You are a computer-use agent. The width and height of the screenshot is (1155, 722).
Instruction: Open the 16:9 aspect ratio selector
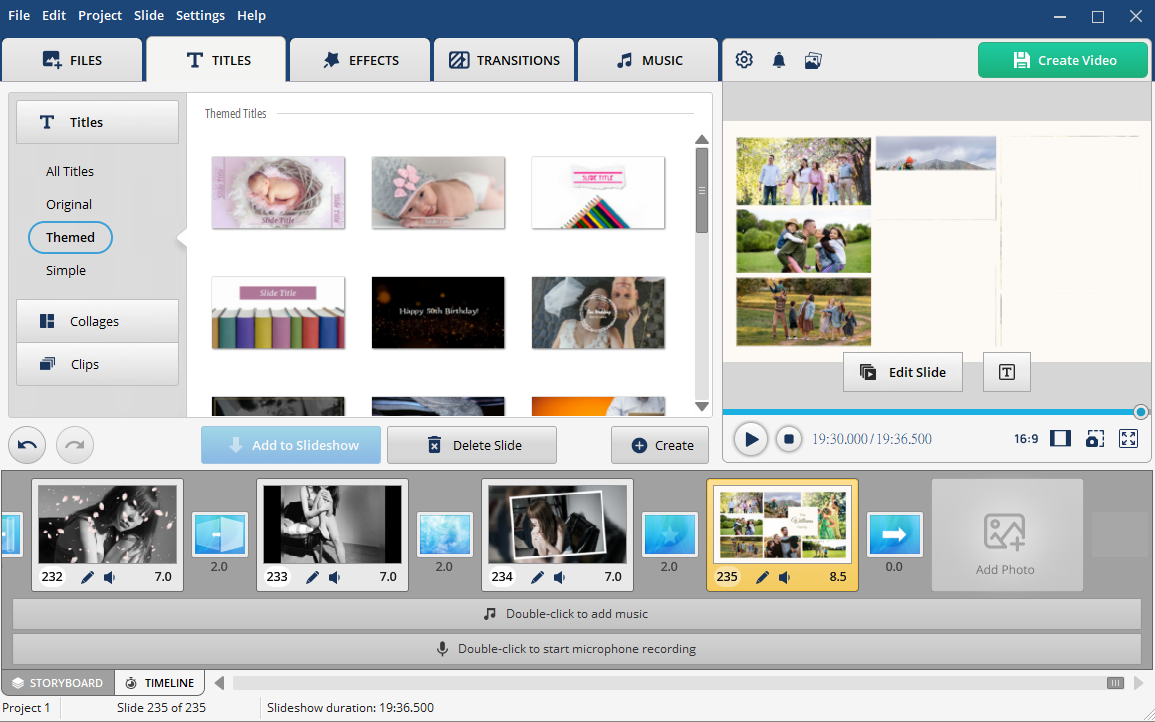1026,439
